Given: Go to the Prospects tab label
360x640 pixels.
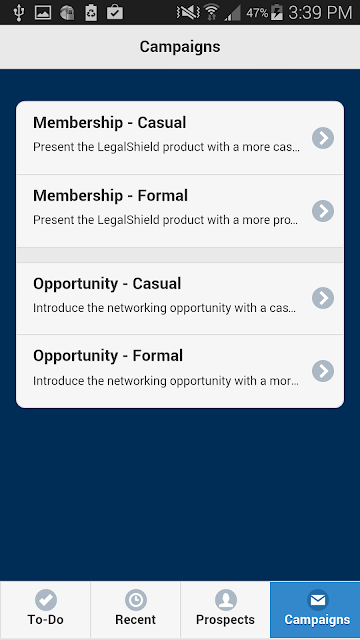Looking at the screenshot, I should pos(225,620).
